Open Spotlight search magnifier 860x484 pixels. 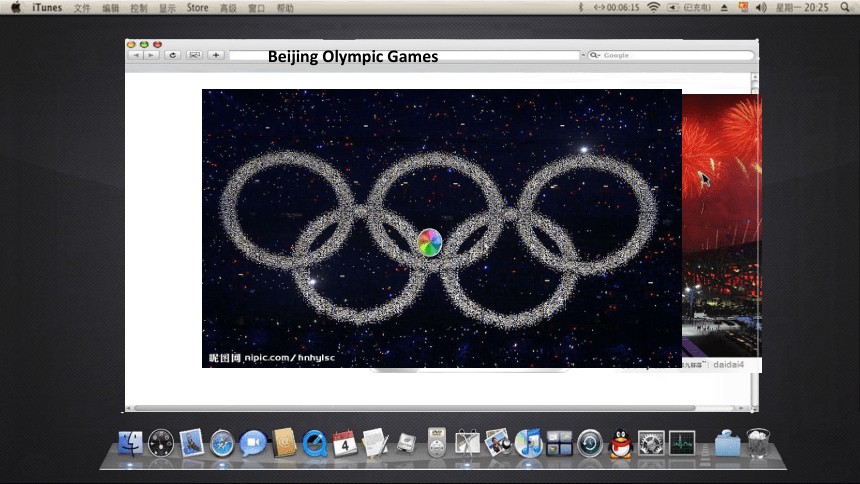pos(845,7)
